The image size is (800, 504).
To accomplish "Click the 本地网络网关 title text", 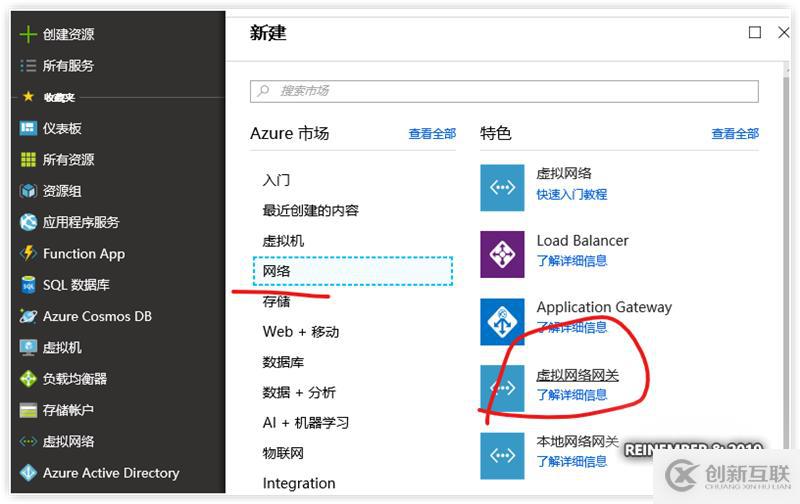I will coord(578,441).
